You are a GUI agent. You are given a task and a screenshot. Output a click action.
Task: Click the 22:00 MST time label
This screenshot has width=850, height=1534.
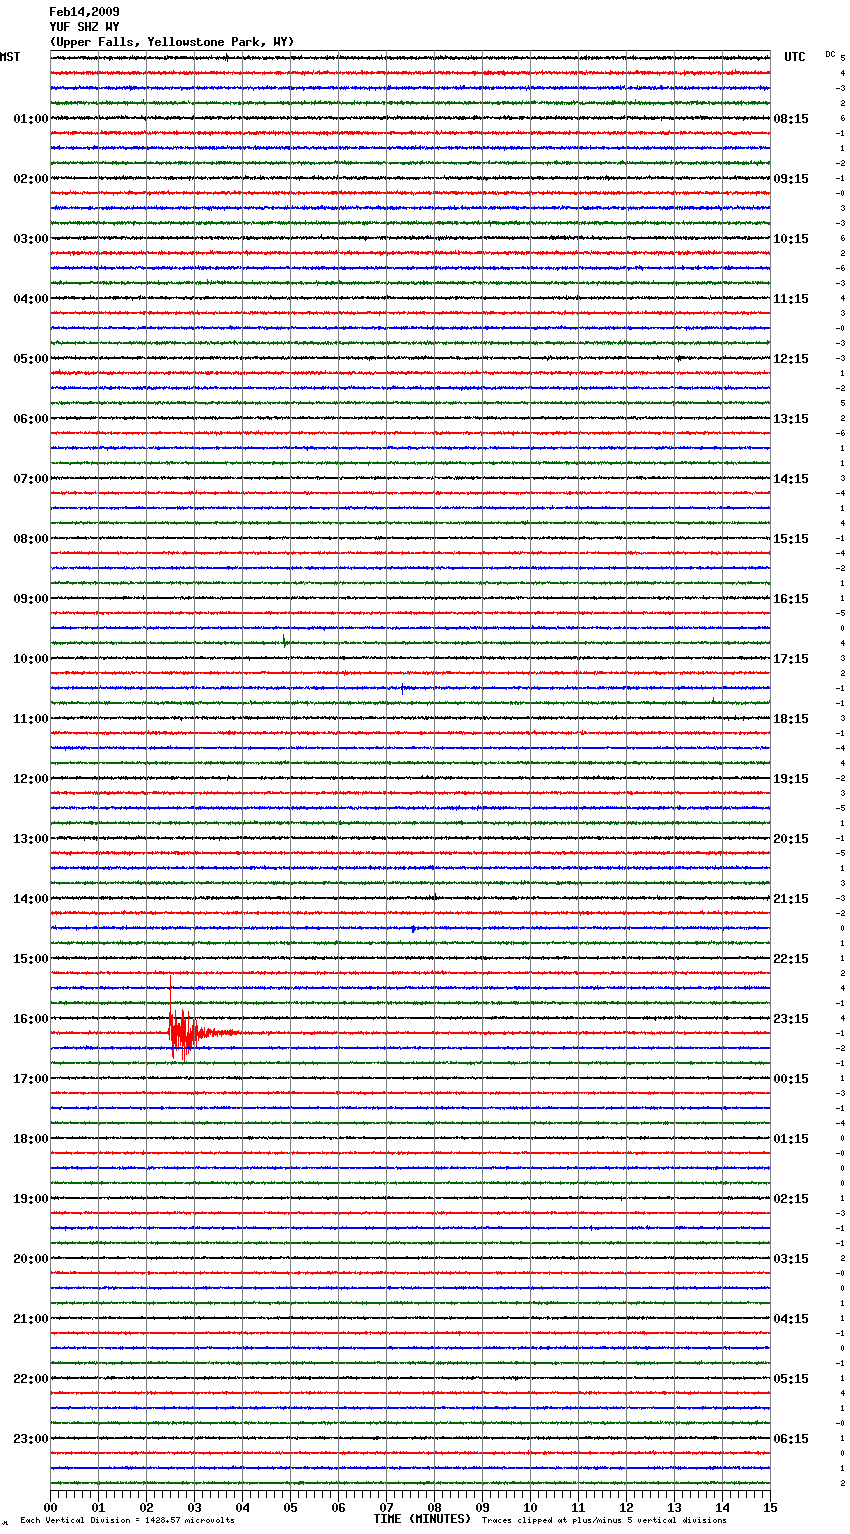[x=30, y=1379]
